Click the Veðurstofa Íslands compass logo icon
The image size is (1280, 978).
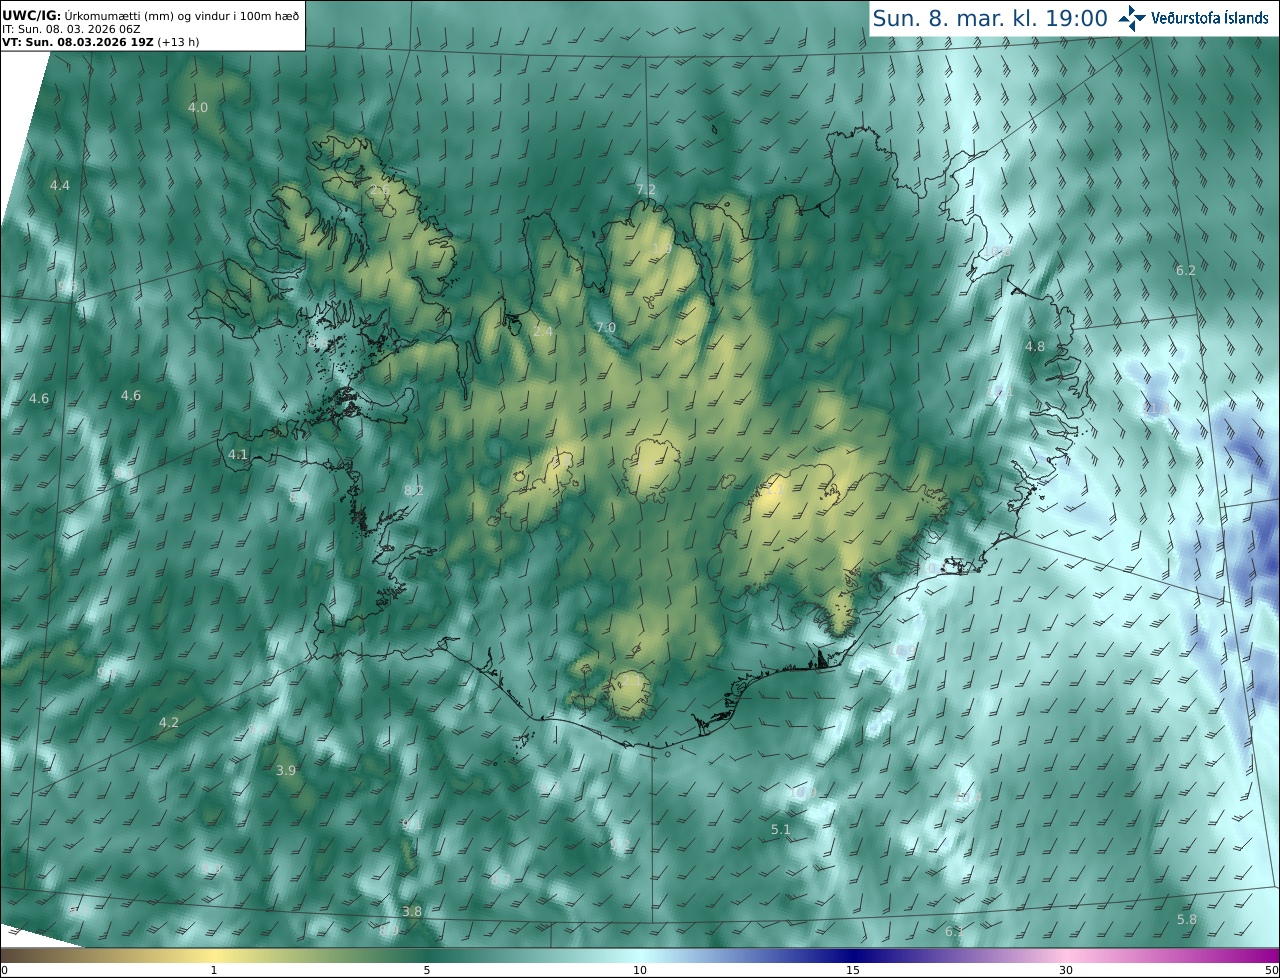[x=1132, y=18]
